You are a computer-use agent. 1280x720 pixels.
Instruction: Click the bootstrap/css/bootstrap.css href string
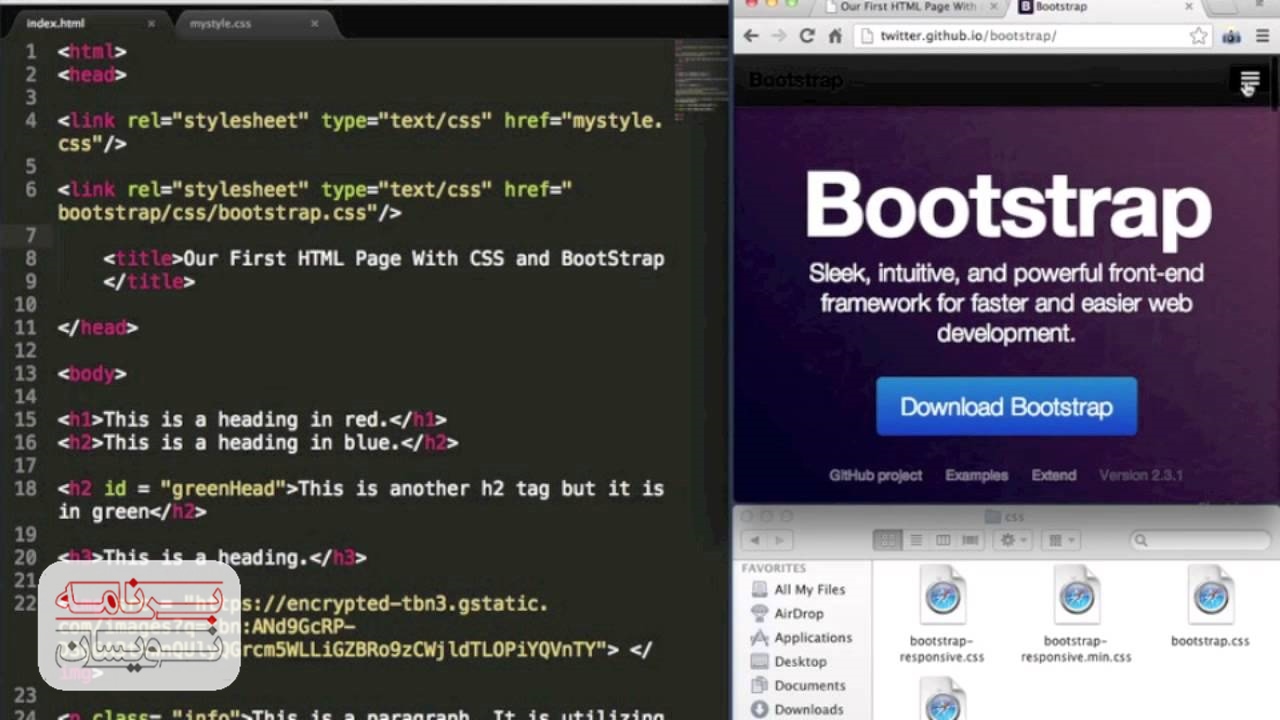click(x=217, y=212)
